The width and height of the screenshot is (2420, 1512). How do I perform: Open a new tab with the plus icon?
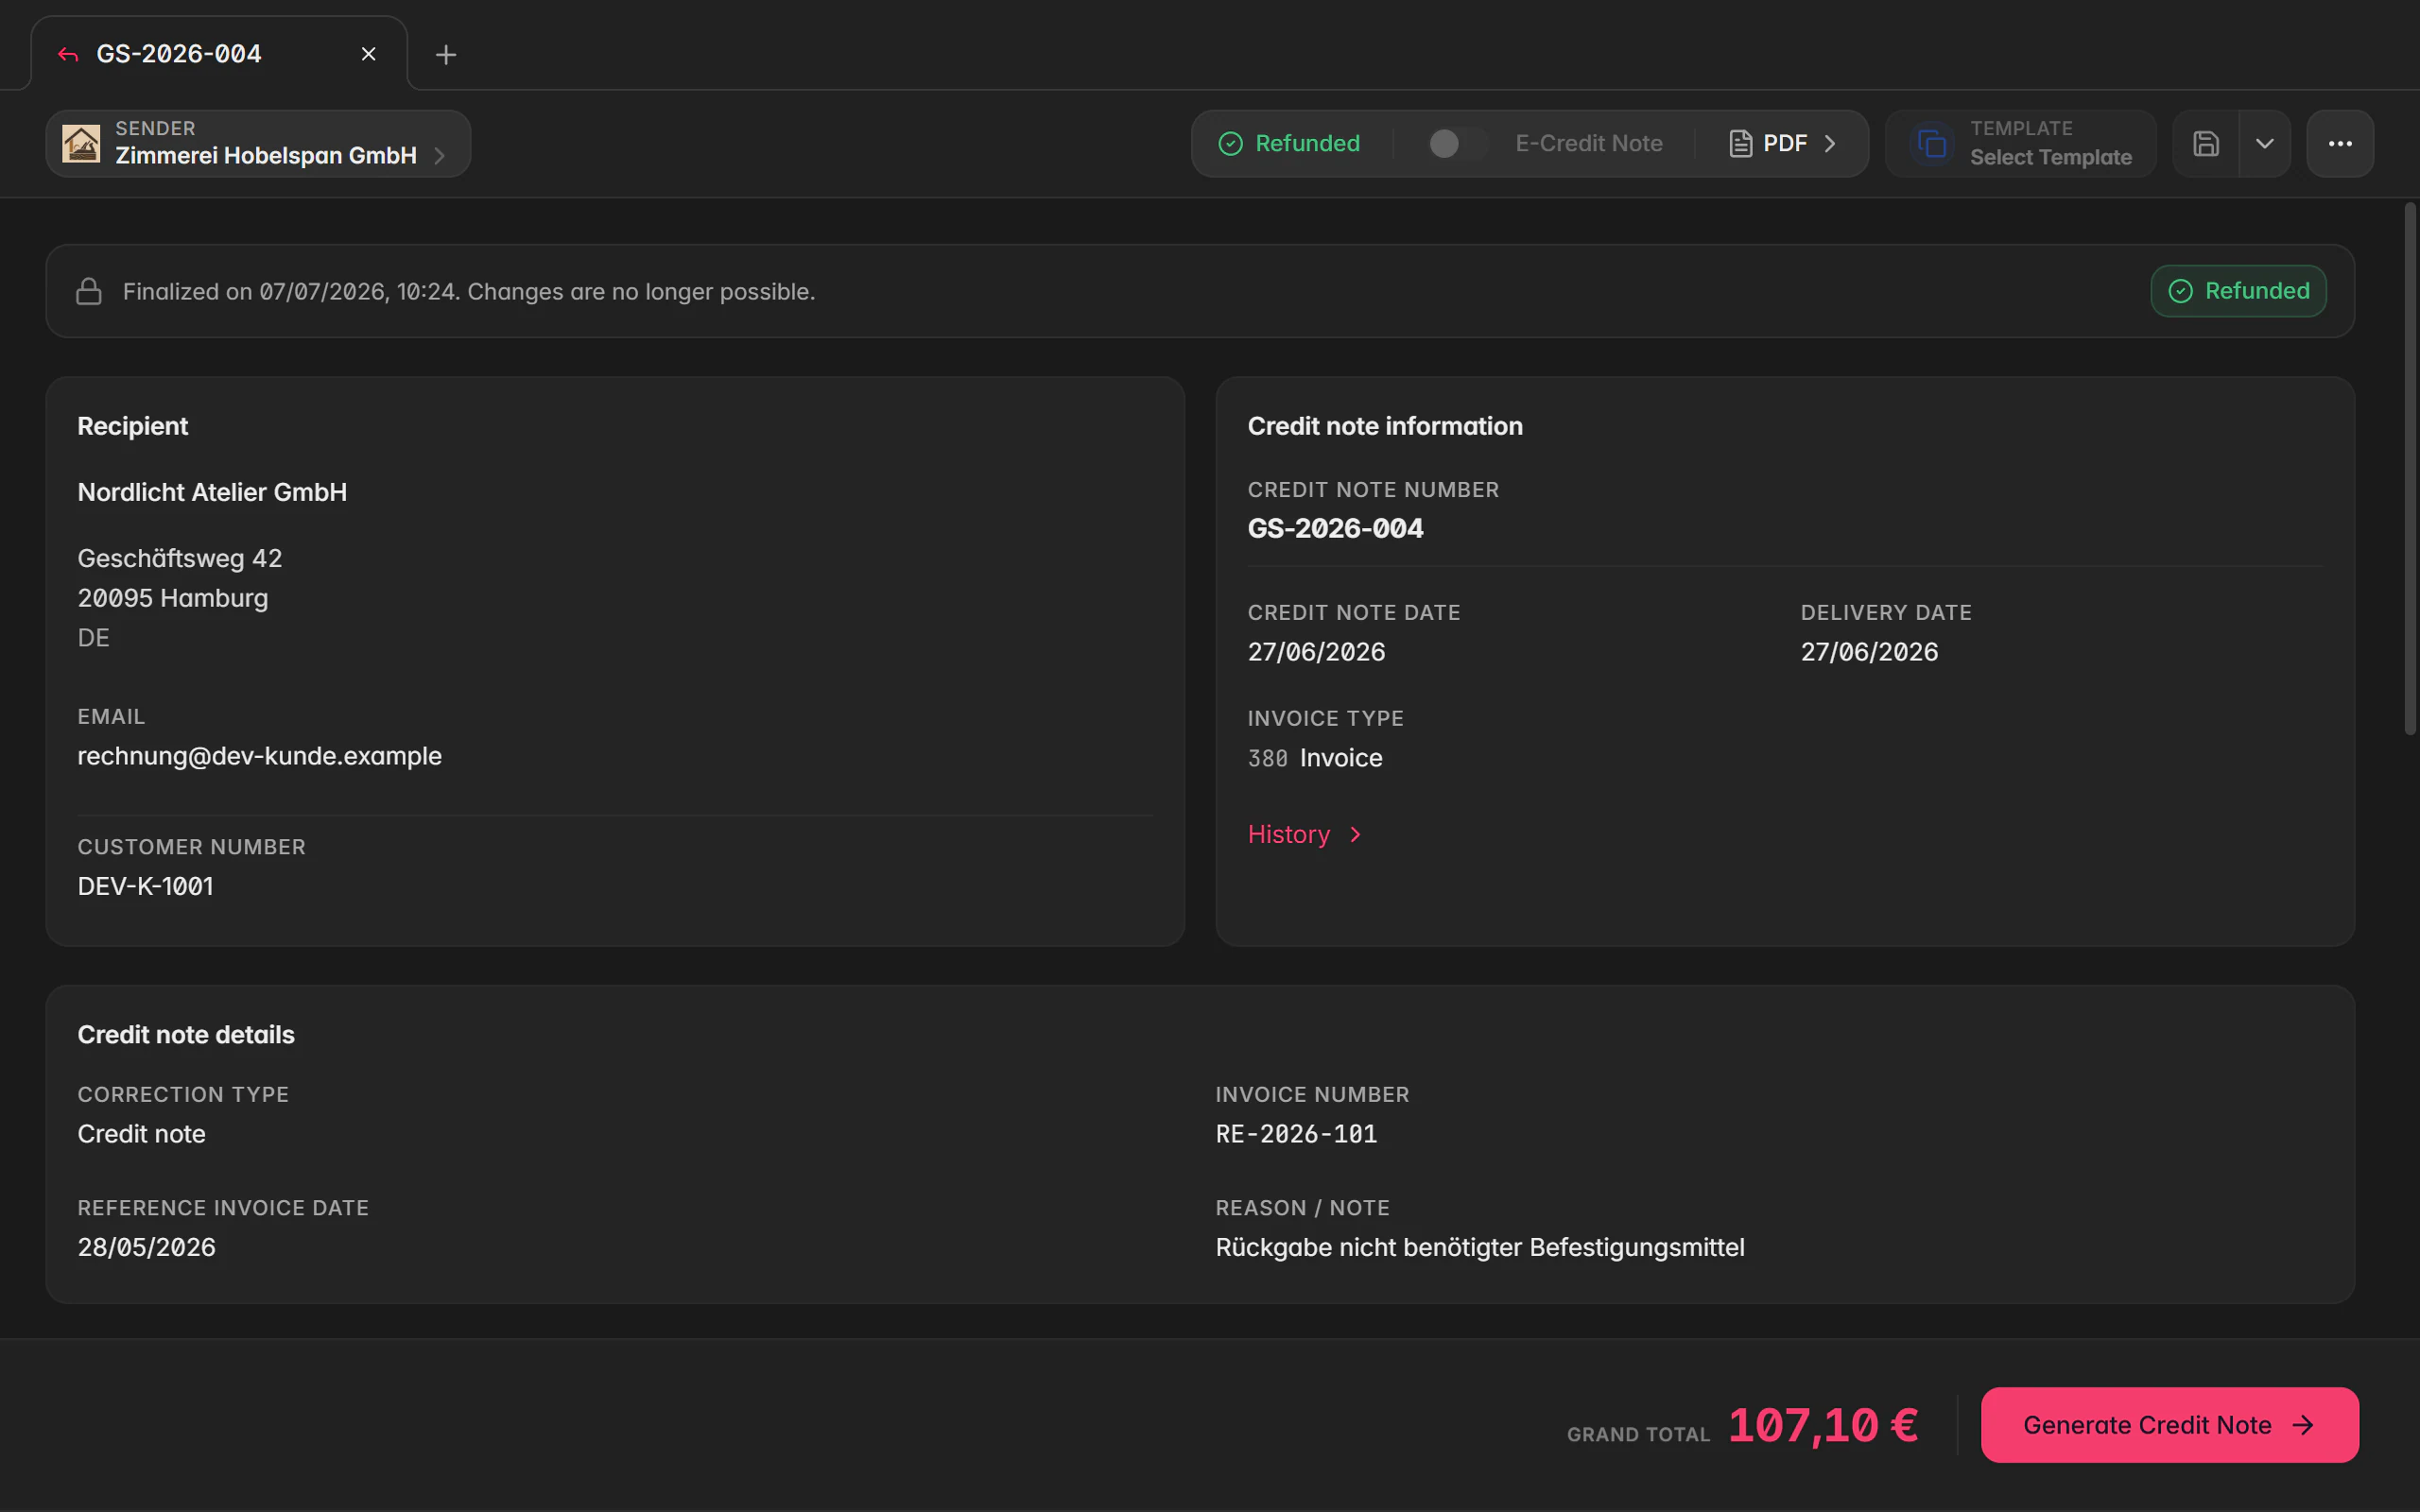[446, 54]
